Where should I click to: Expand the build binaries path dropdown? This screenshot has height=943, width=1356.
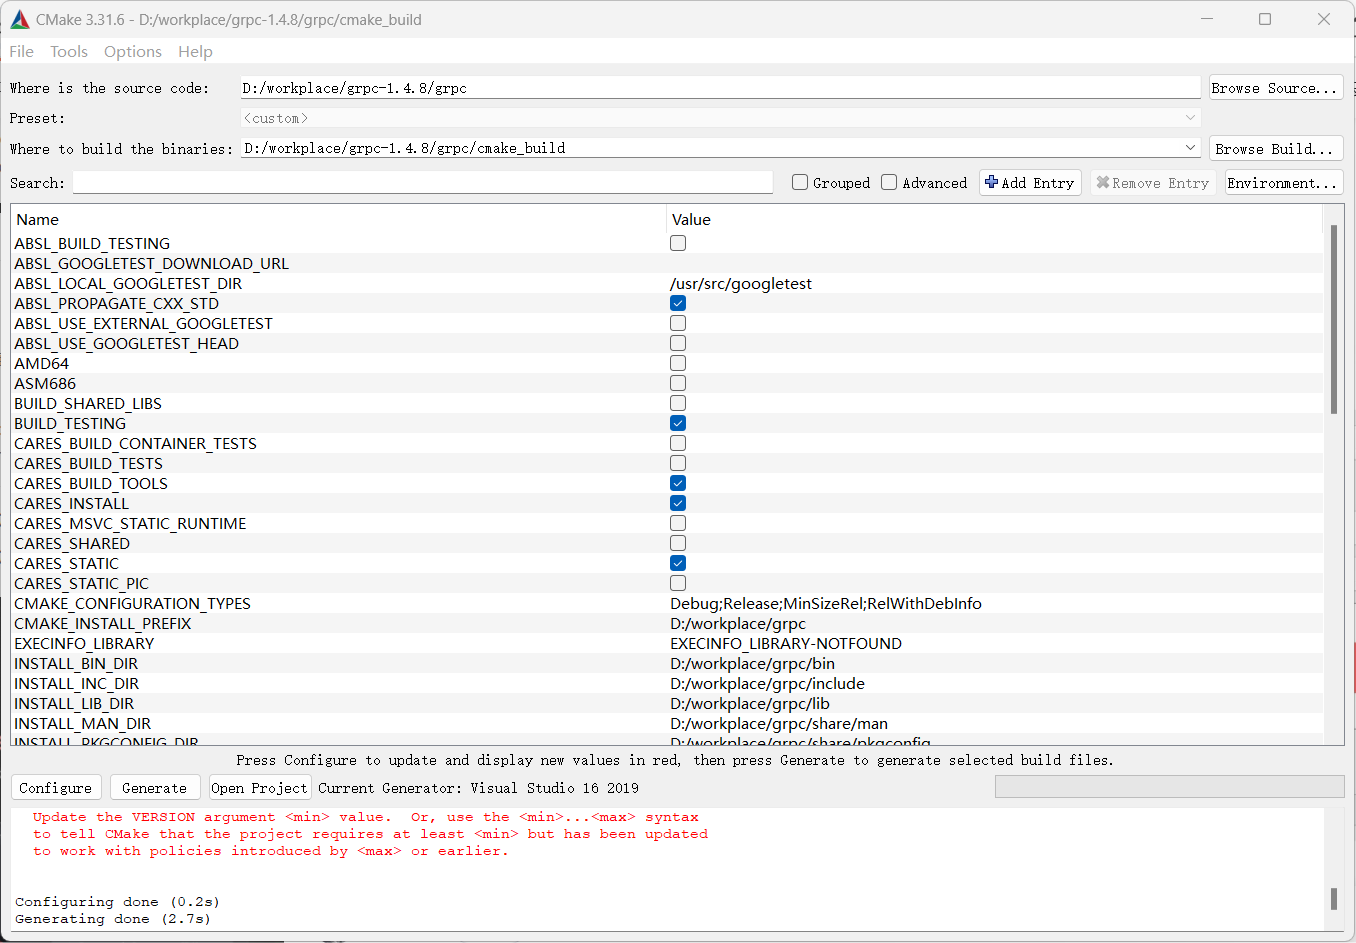1190,148
